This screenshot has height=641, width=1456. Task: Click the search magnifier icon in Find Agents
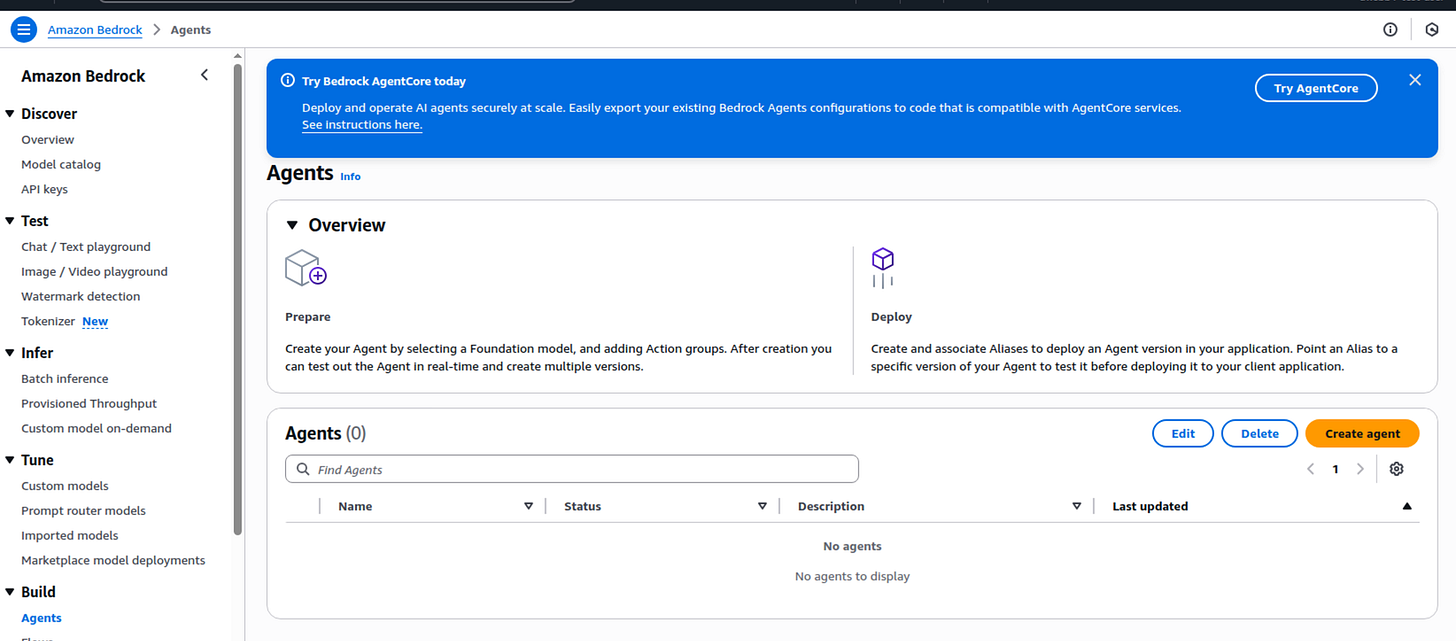point(303,470)
